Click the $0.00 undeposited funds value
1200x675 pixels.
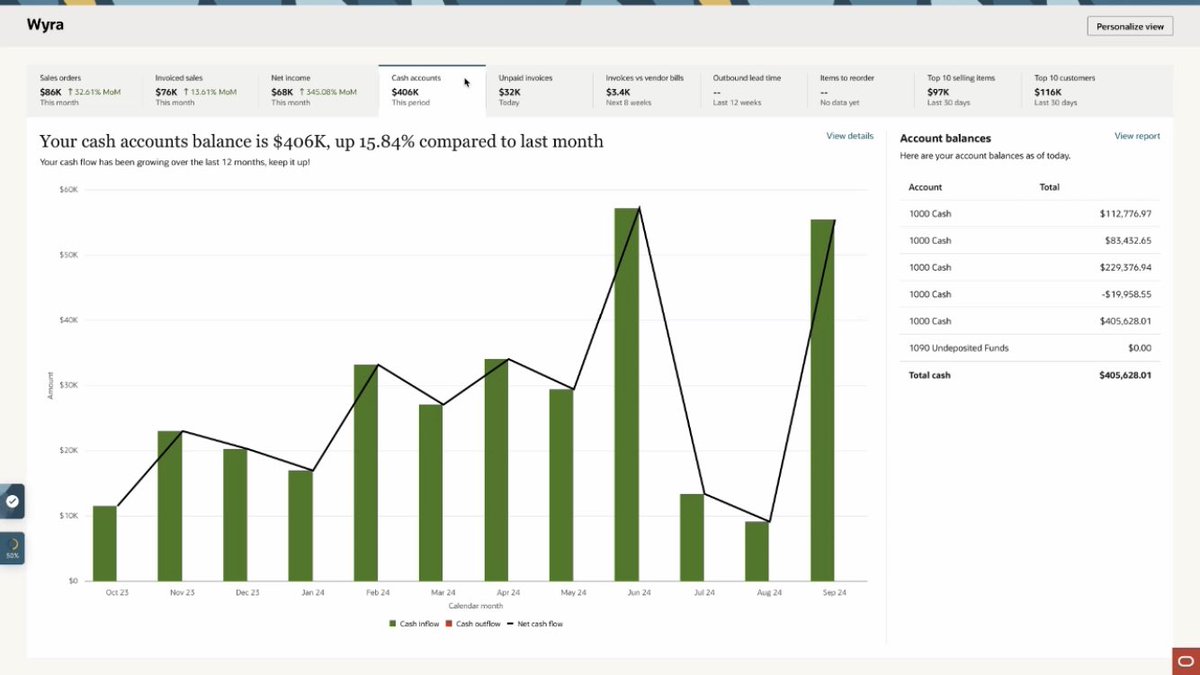[1139, 348]
